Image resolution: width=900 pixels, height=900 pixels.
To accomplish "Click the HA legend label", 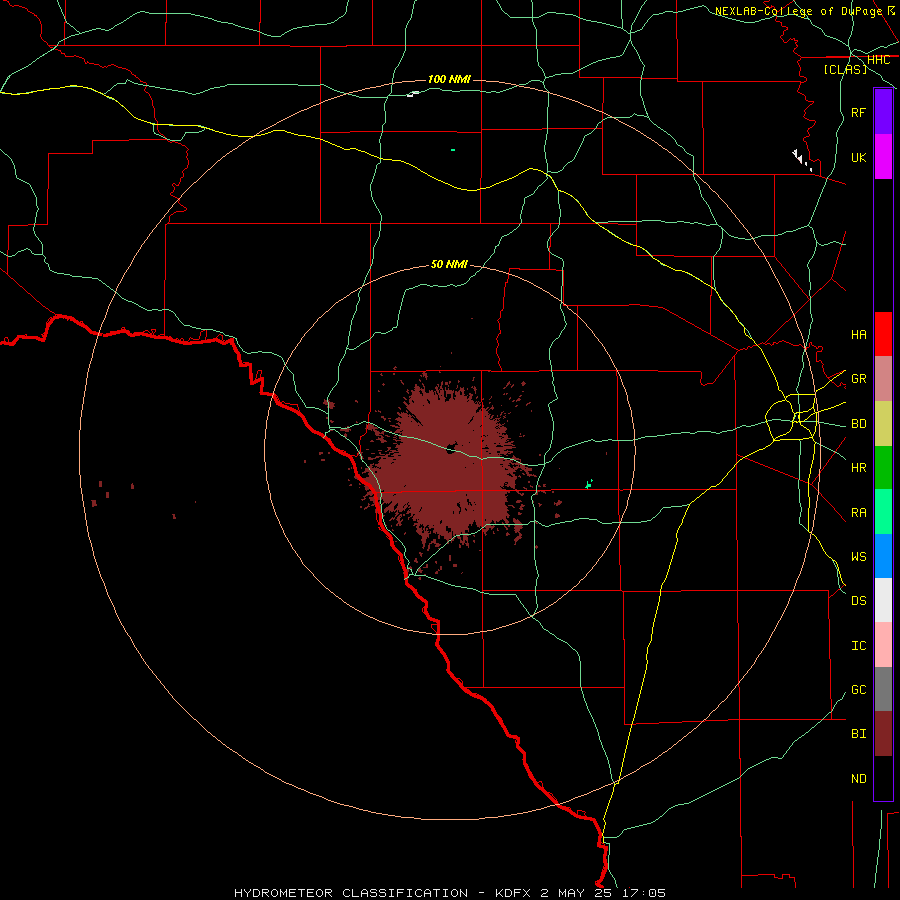I will (858, 335).
